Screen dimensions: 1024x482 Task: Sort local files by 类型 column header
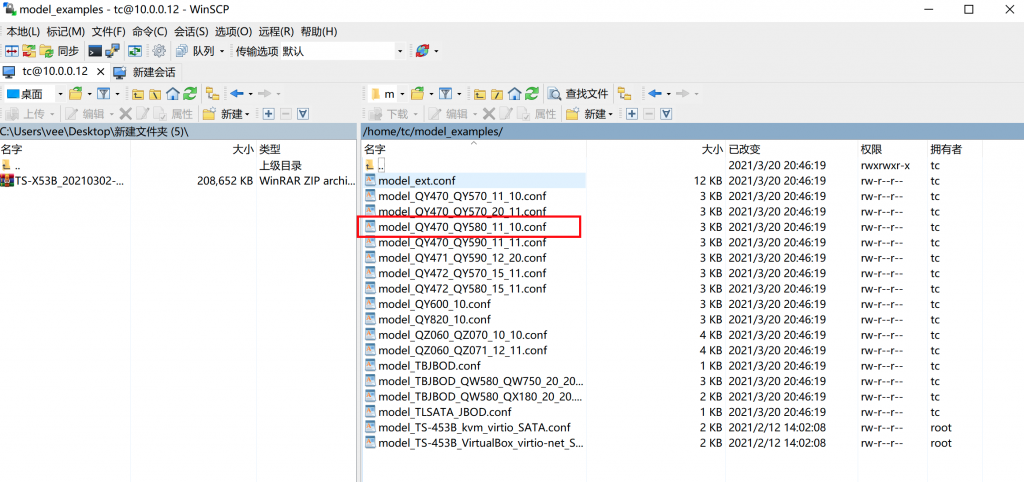point(270,150)
